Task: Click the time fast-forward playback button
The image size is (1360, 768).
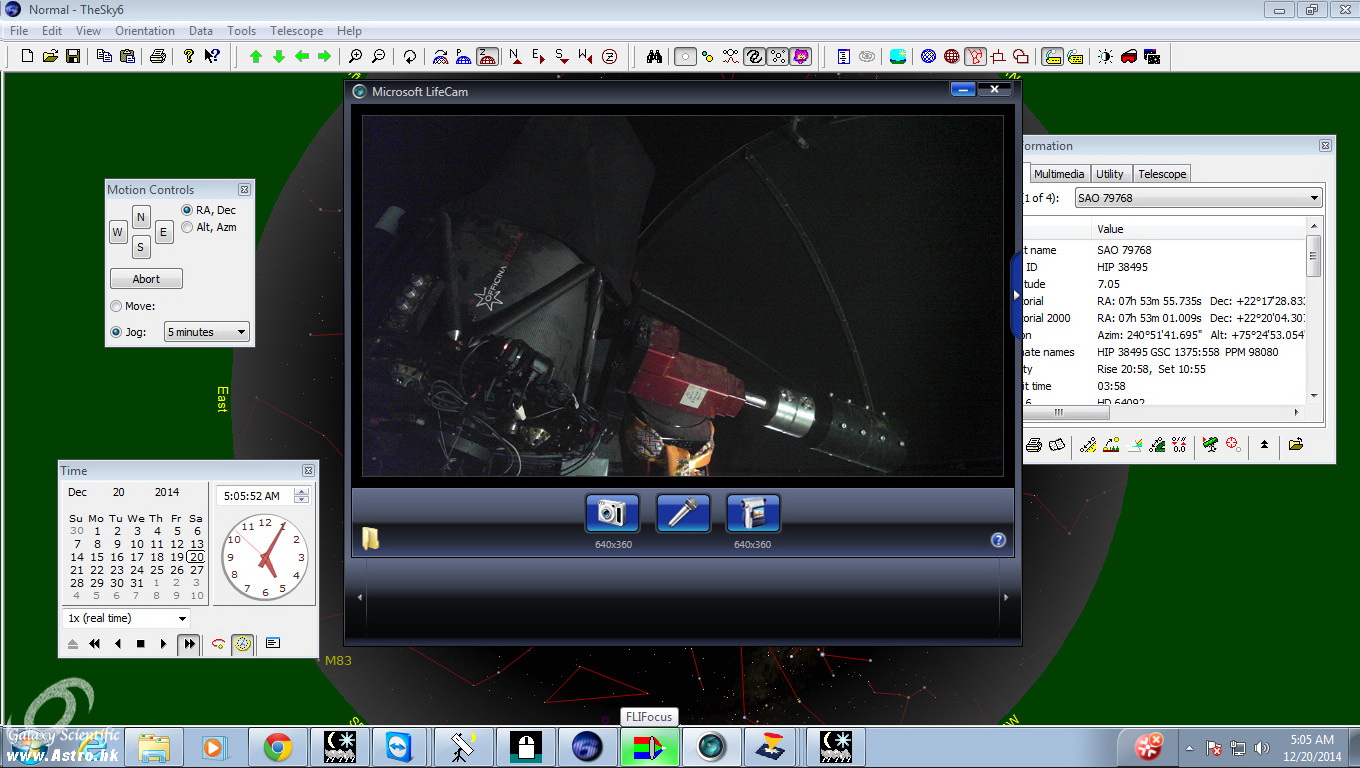Action: pyautogui.click(x=188, y=644)
